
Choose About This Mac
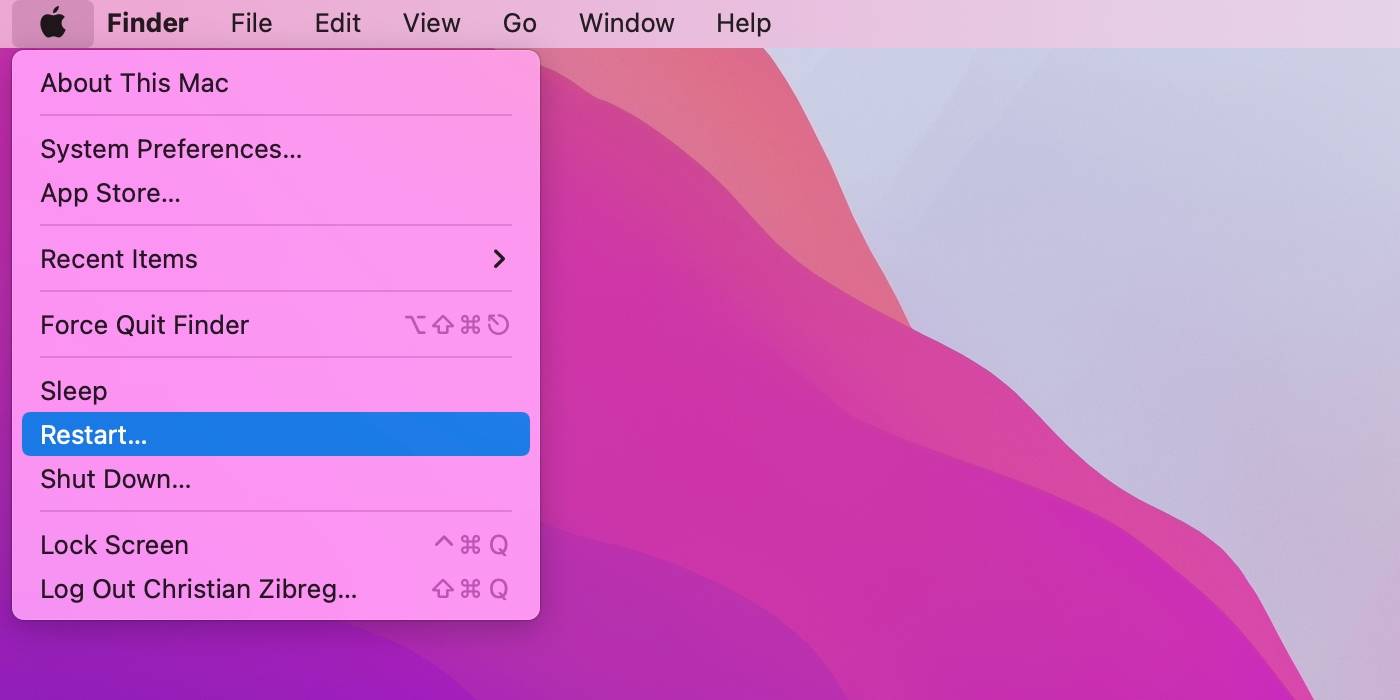point(276,83)
